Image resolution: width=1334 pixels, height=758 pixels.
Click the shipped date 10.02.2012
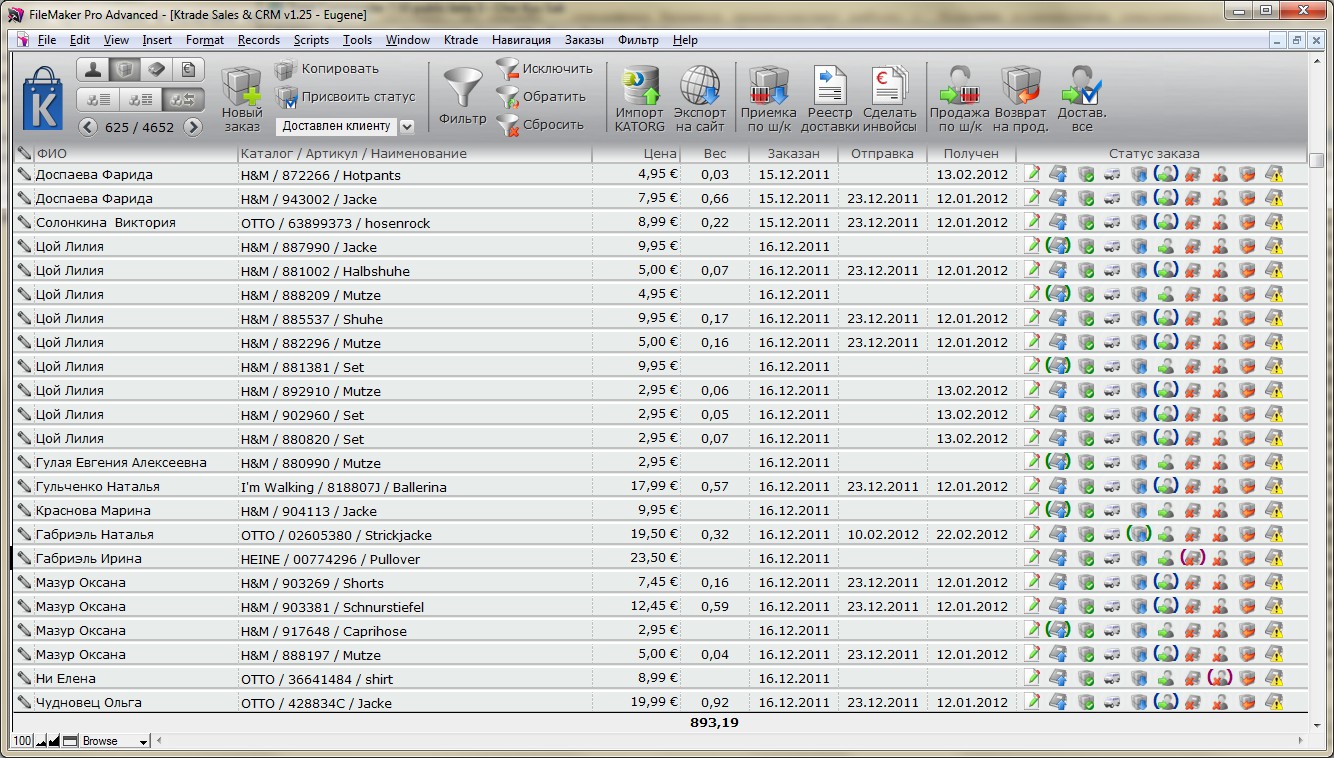pos(882,534)
